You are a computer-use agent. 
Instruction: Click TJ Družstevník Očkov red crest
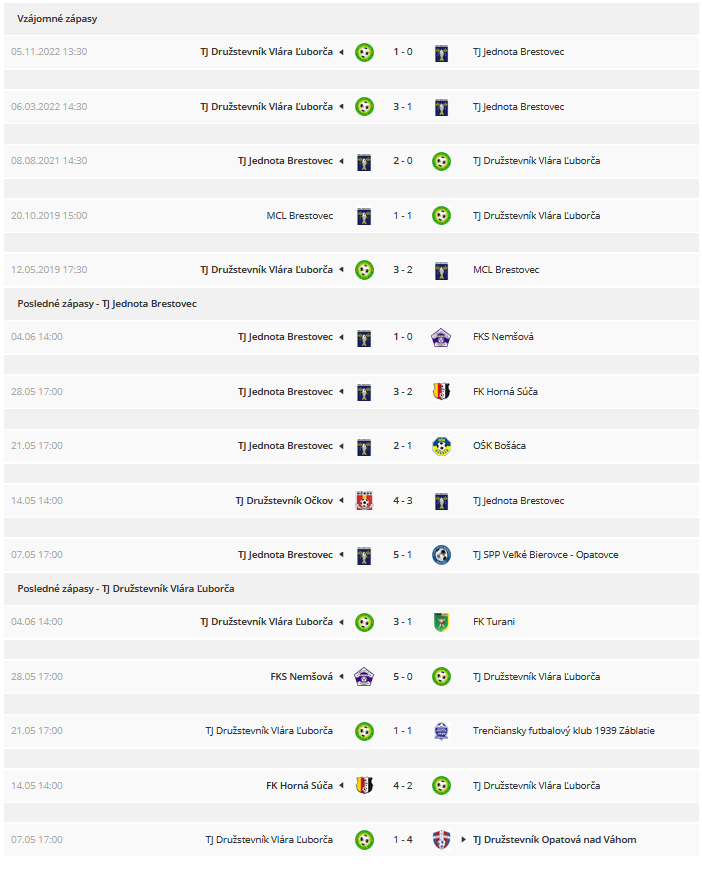click(364, 501)
